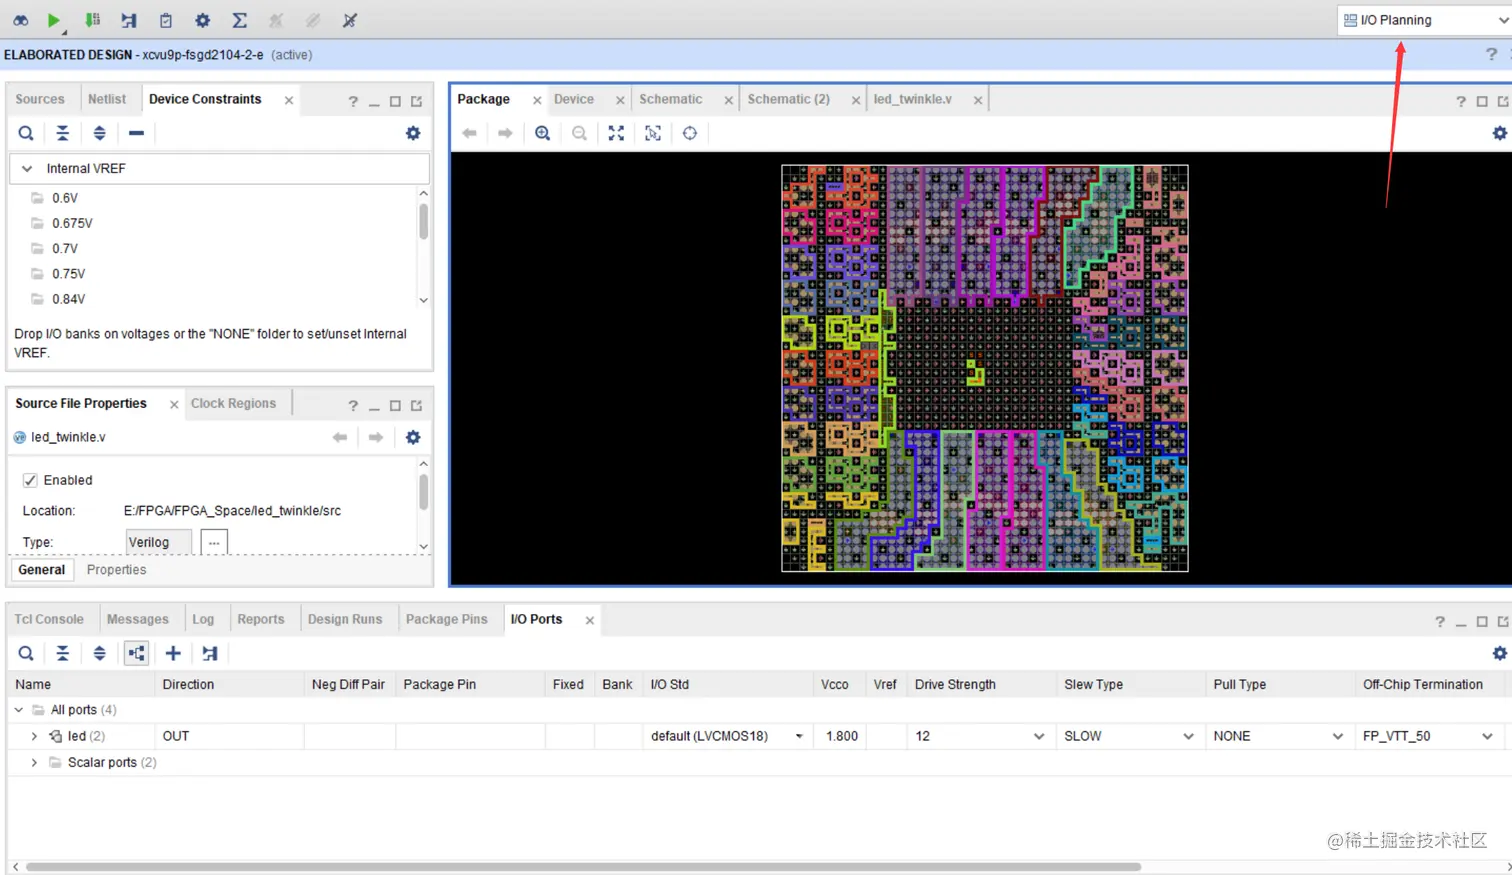This screenshot has width=1512, height=875.
Task: Go to next Package view with the forward arrow
Action: click(x=506, y=133)
